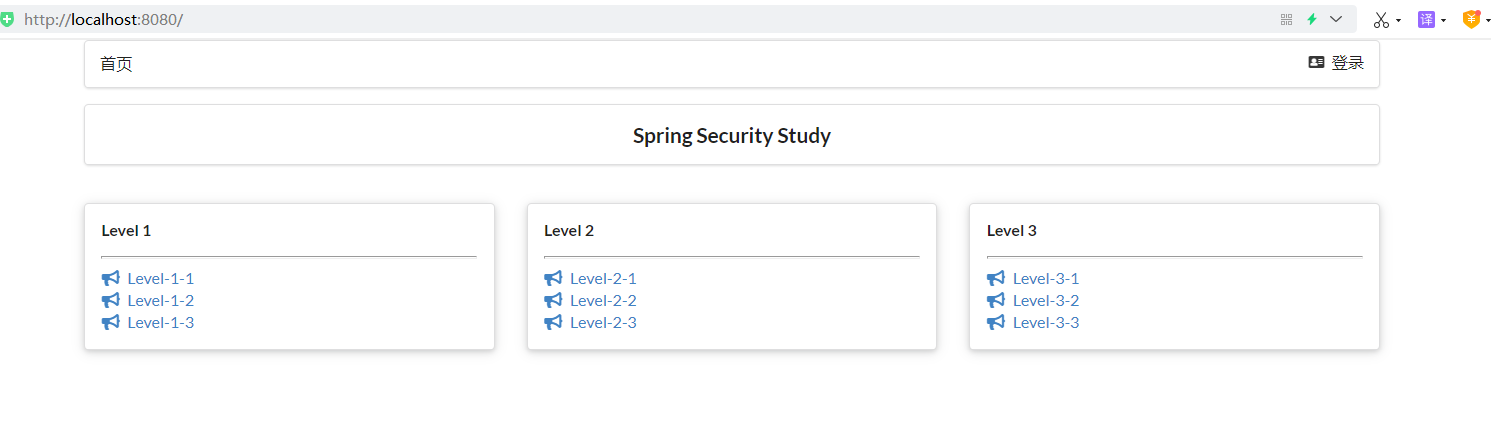This screenshot has height=429, width=1491.
Task: Click the green lightning speed-mode icon
Action: [x=1312, y=19]
